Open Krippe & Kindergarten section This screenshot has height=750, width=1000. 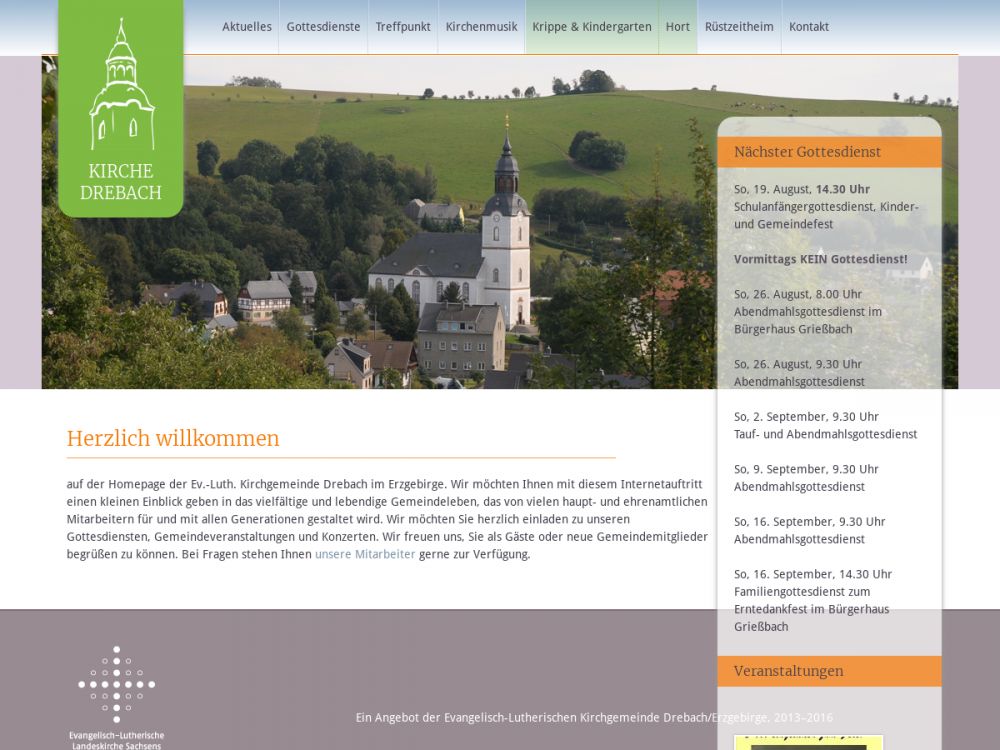[x=591, y=27]
